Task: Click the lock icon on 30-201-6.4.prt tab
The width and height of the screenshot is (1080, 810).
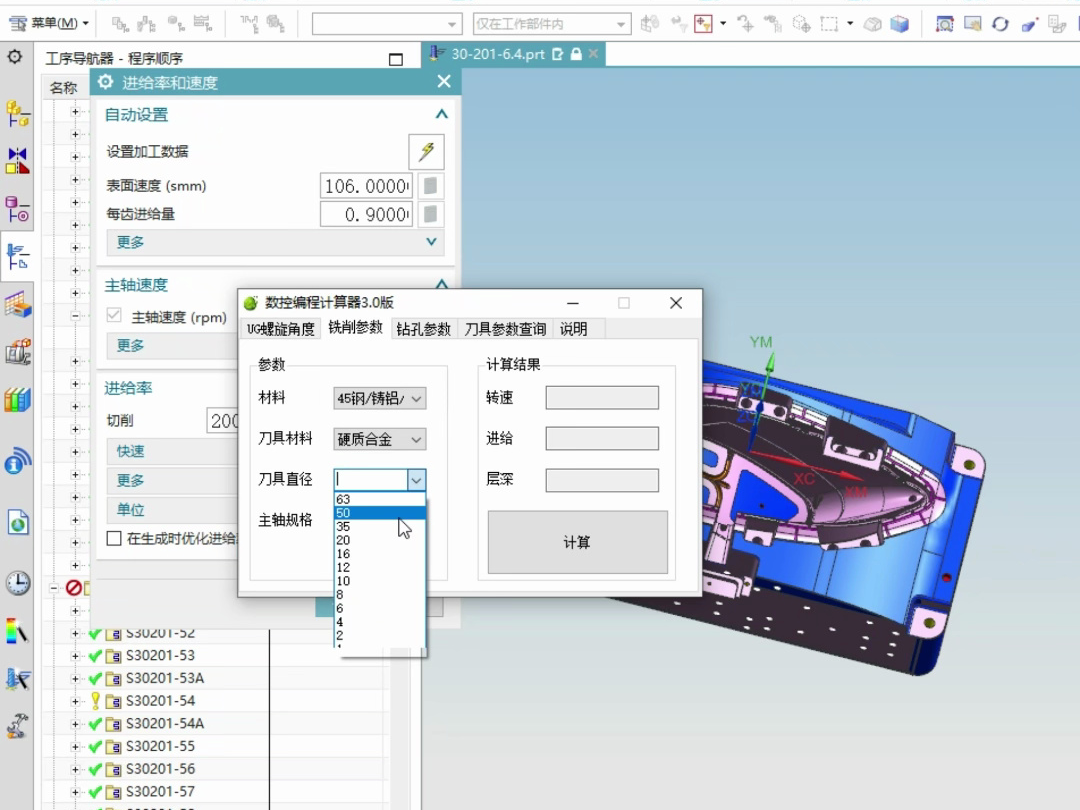Action: coord(576,54)
